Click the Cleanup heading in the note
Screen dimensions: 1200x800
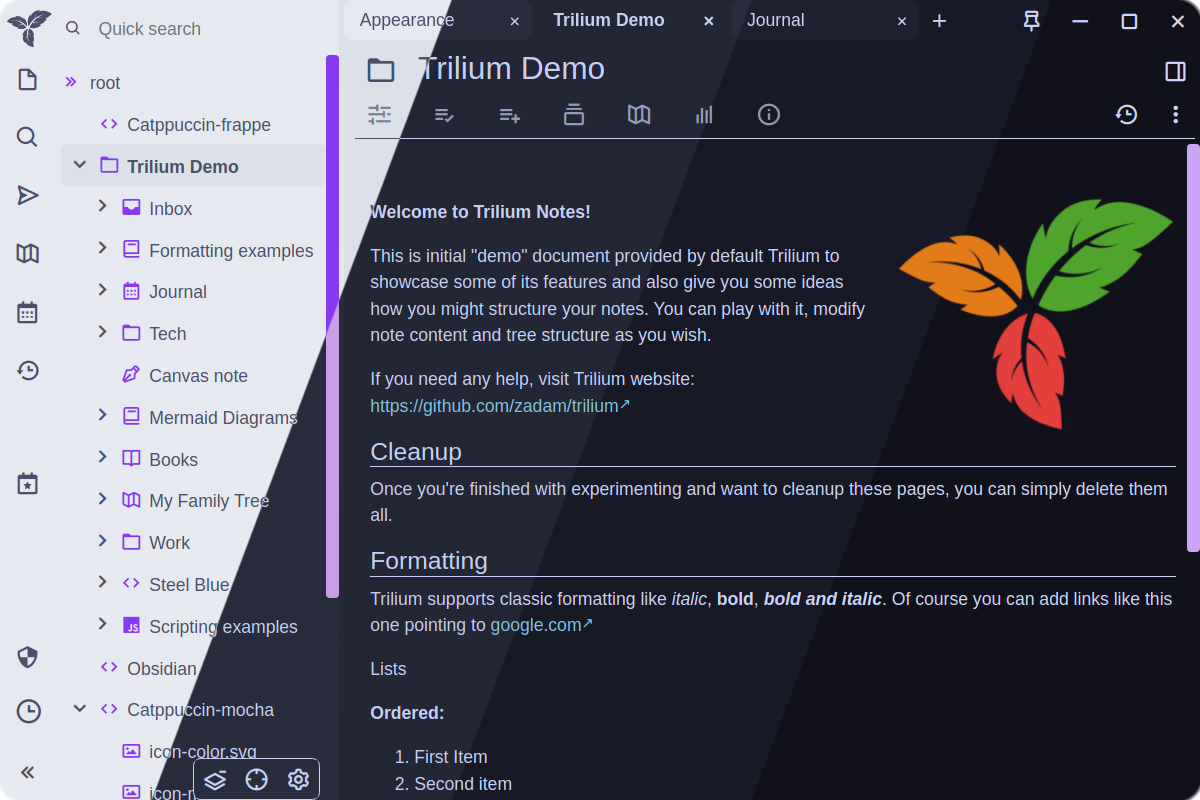pos(416,452)
